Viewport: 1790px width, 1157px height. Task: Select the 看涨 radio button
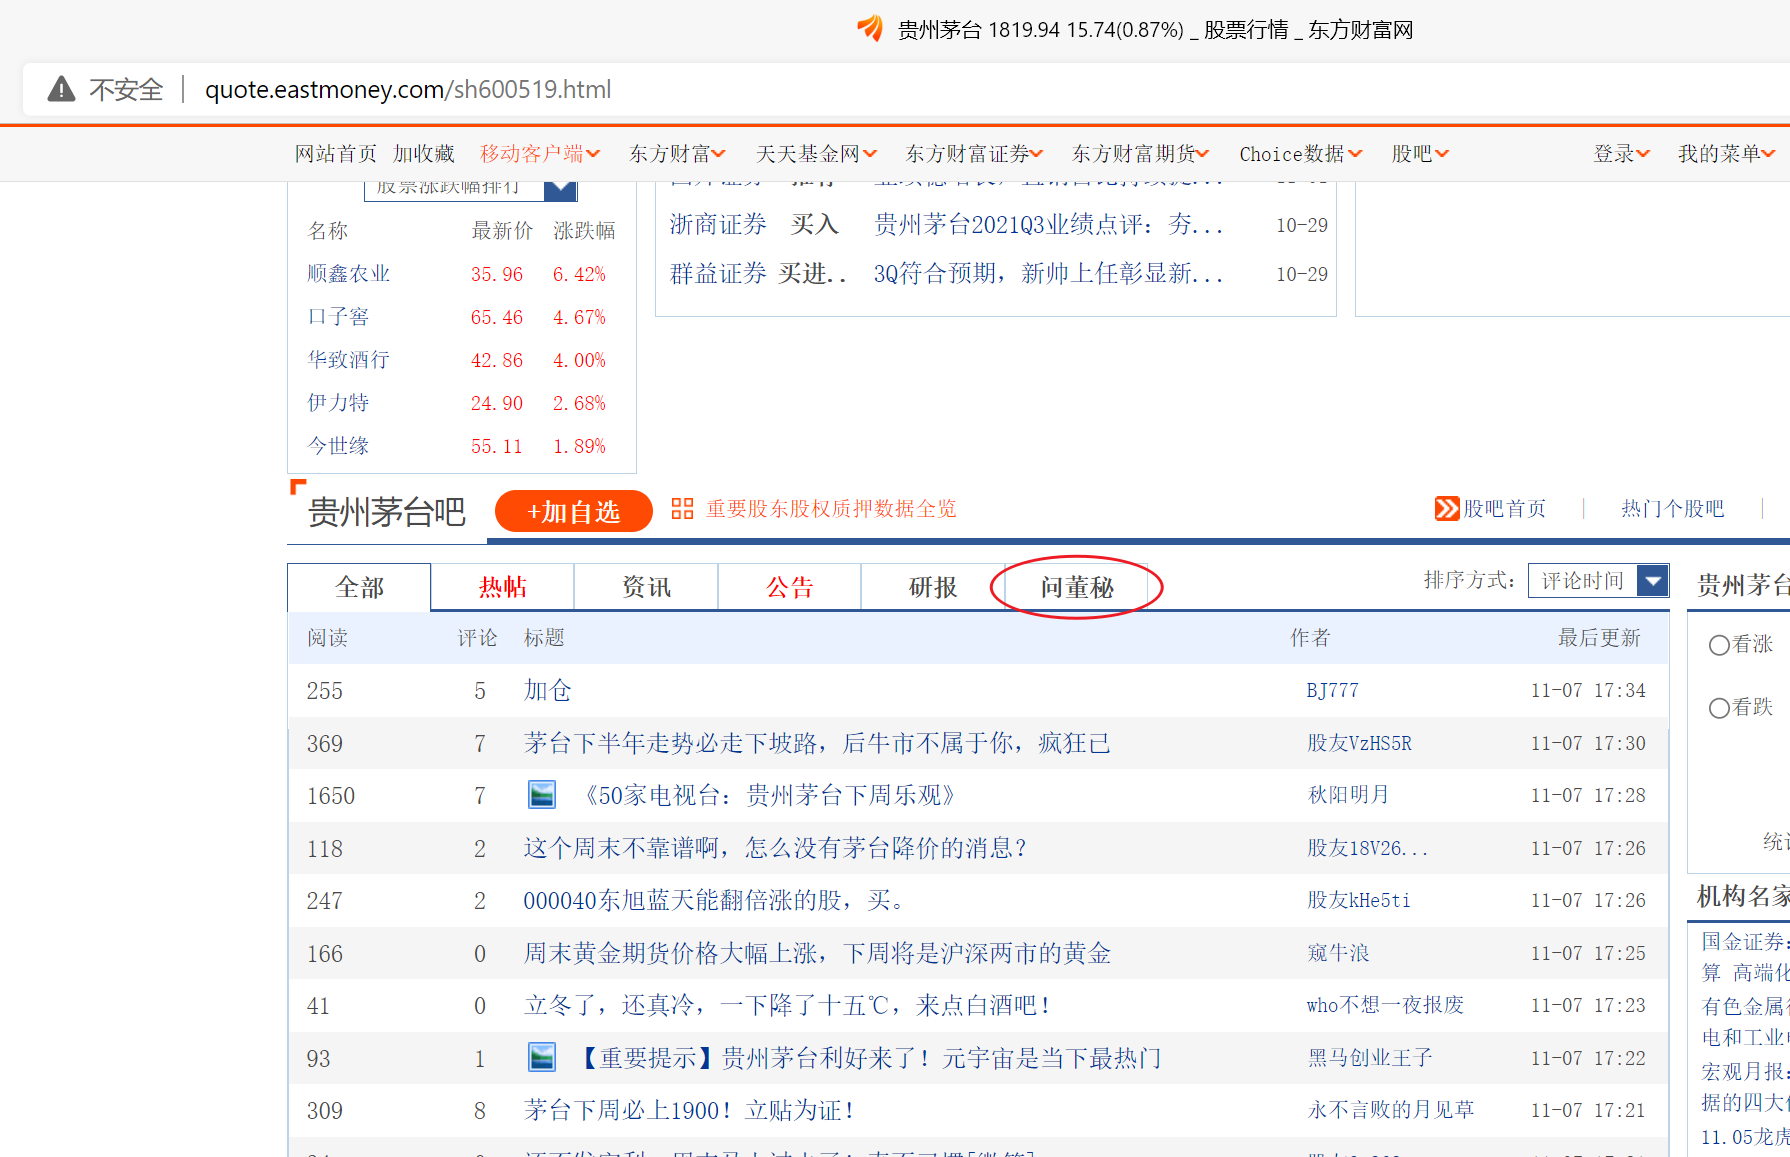(1719, 645)
